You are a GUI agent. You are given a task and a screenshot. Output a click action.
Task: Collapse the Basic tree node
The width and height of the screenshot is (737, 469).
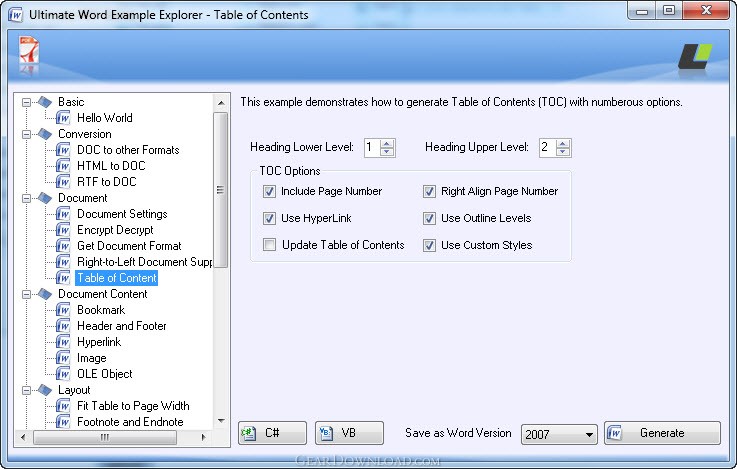26,102
